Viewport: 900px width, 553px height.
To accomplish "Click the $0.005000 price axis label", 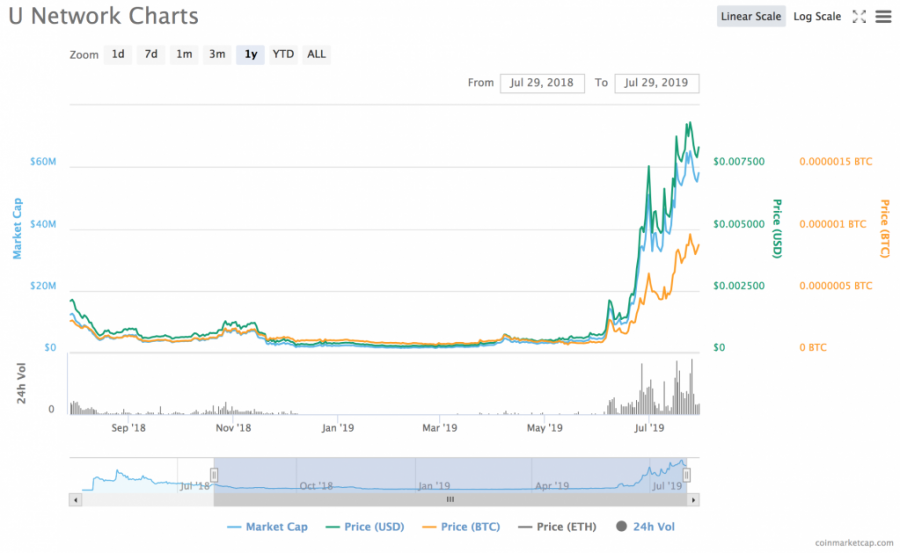I will pos(739,224).
